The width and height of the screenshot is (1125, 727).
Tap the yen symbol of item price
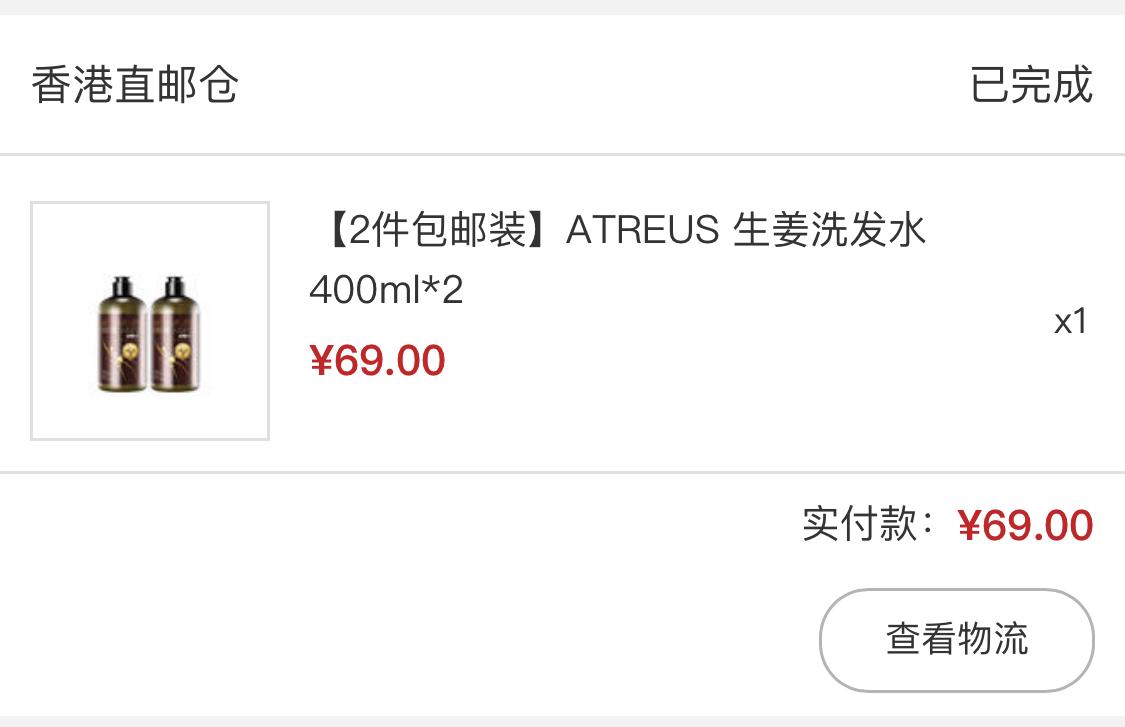[x=321, y=360]
